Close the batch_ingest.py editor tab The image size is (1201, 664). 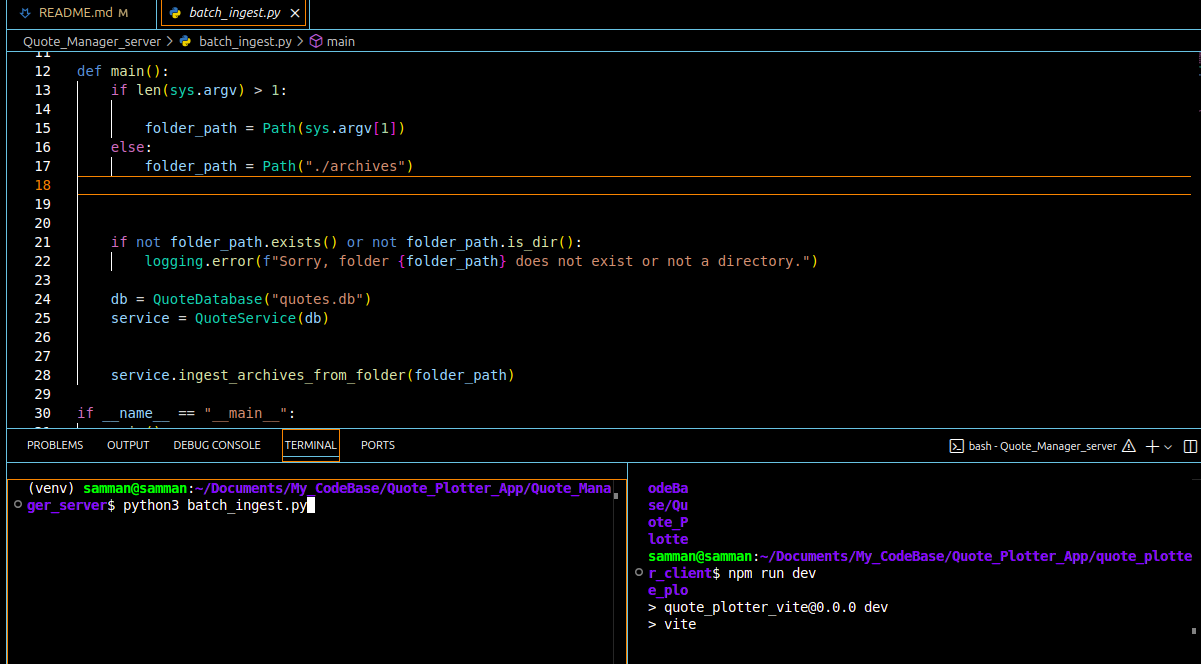pyautogui.click(x=294, y=13)
